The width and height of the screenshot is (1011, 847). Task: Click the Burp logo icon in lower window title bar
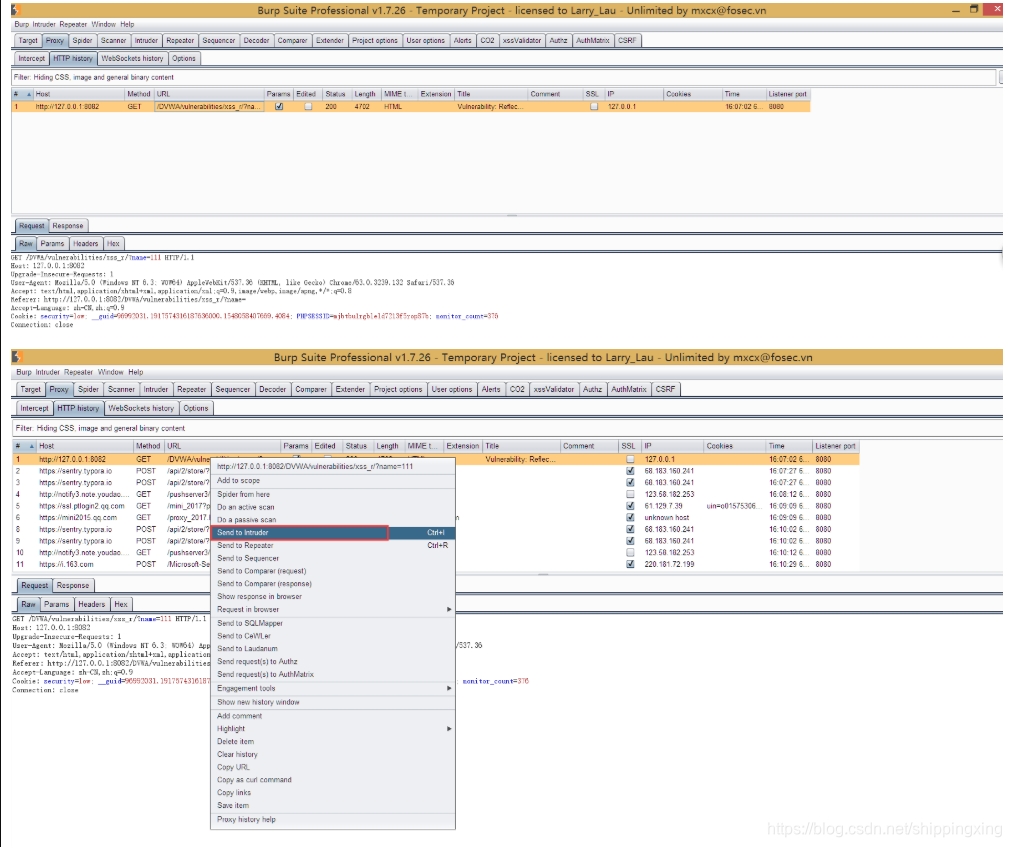click(17, 357)
